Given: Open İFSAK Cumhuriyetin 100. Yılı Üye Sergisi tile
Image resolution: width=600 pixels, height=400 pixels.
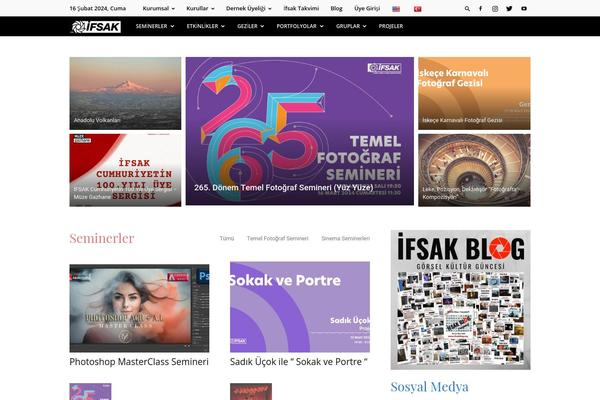Looking at the screenshot, I should tap(125, 170).
